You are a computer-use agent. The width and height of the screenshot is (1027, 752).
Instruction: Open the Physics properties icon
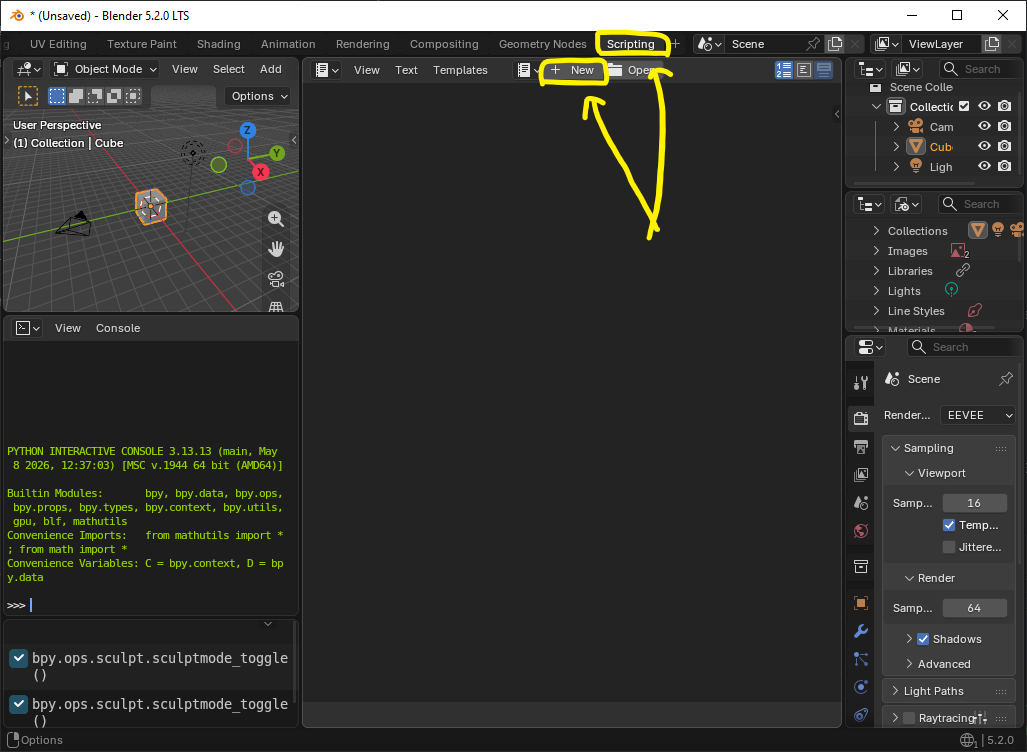click(861, 687)
